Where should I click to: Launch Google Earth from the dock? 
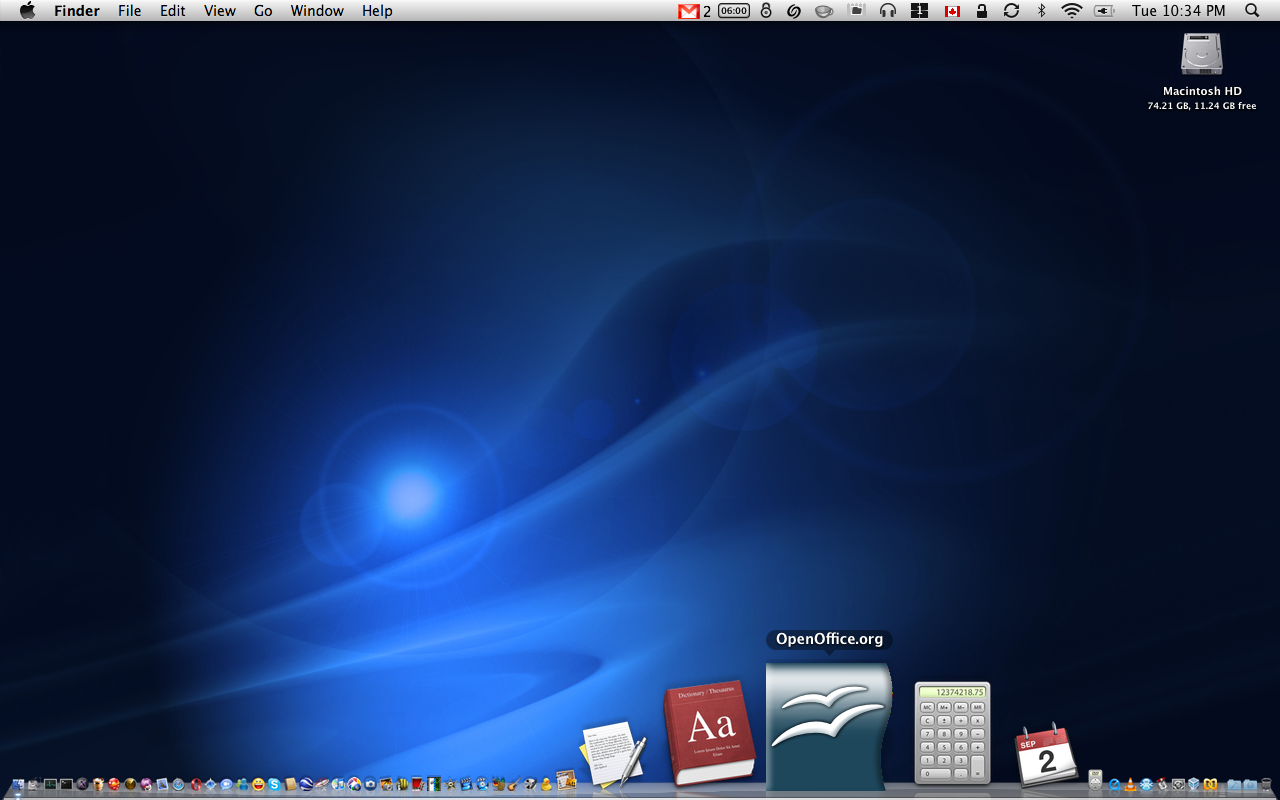pyautogui.click(x=306, y=785)
